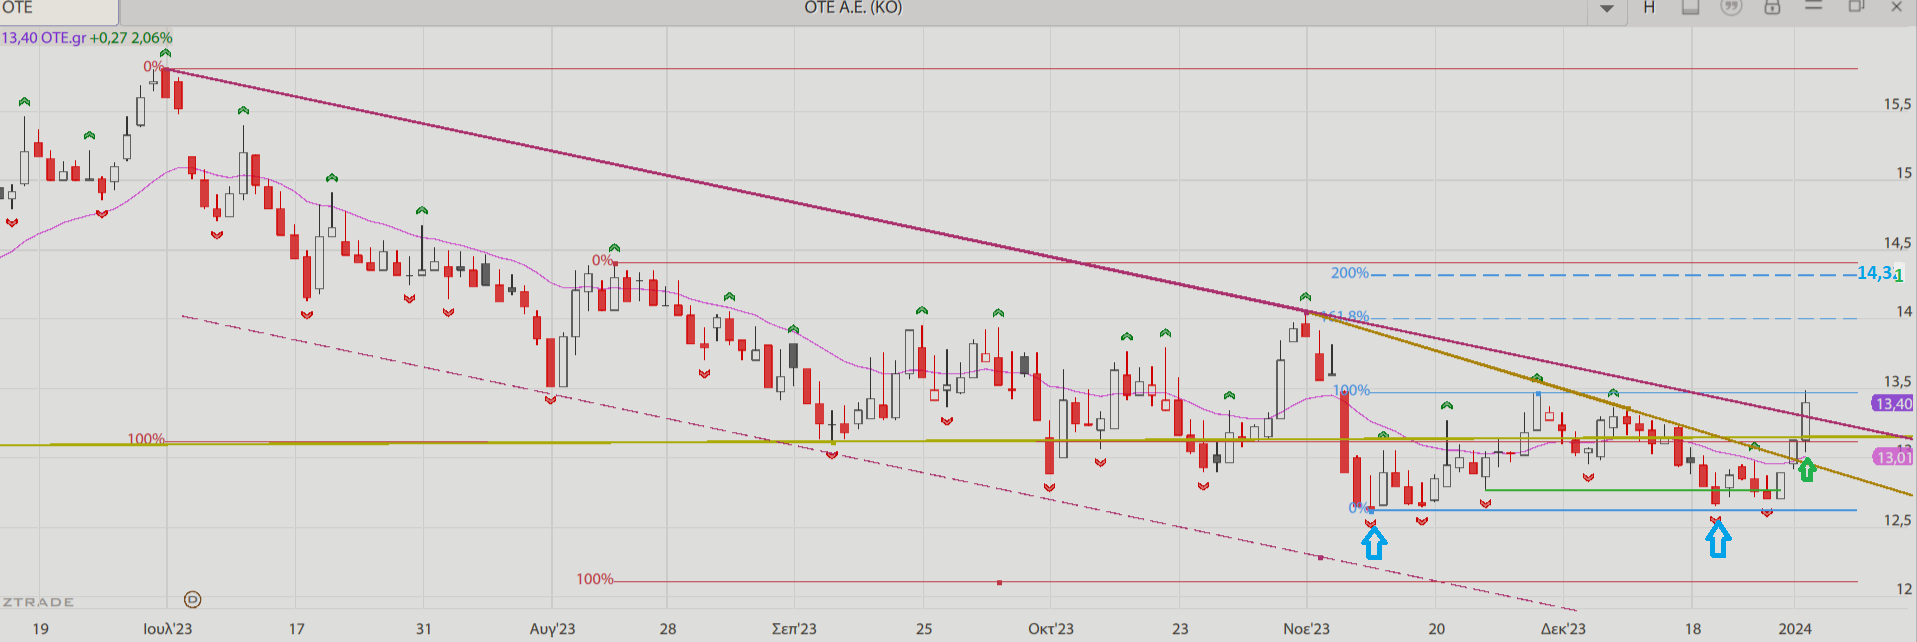Open the chart symbol dropdown arrow

pos(1606,9)
